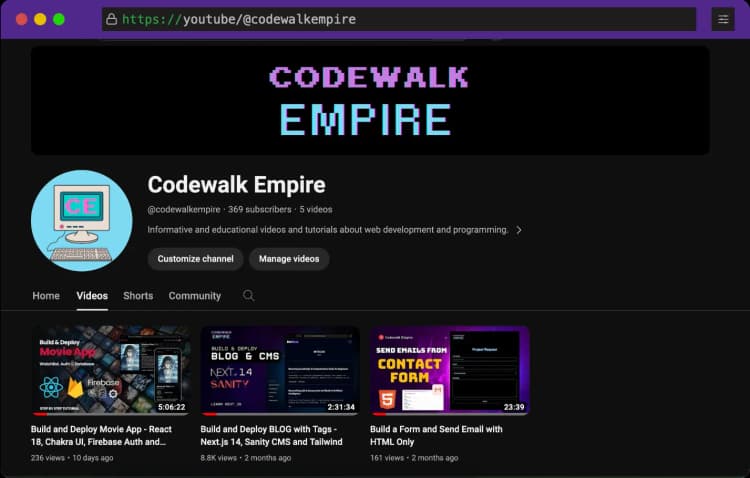Play the Blog & CMS video thumbnail
This screenshot has width=750, height=478.
[280, 370]
